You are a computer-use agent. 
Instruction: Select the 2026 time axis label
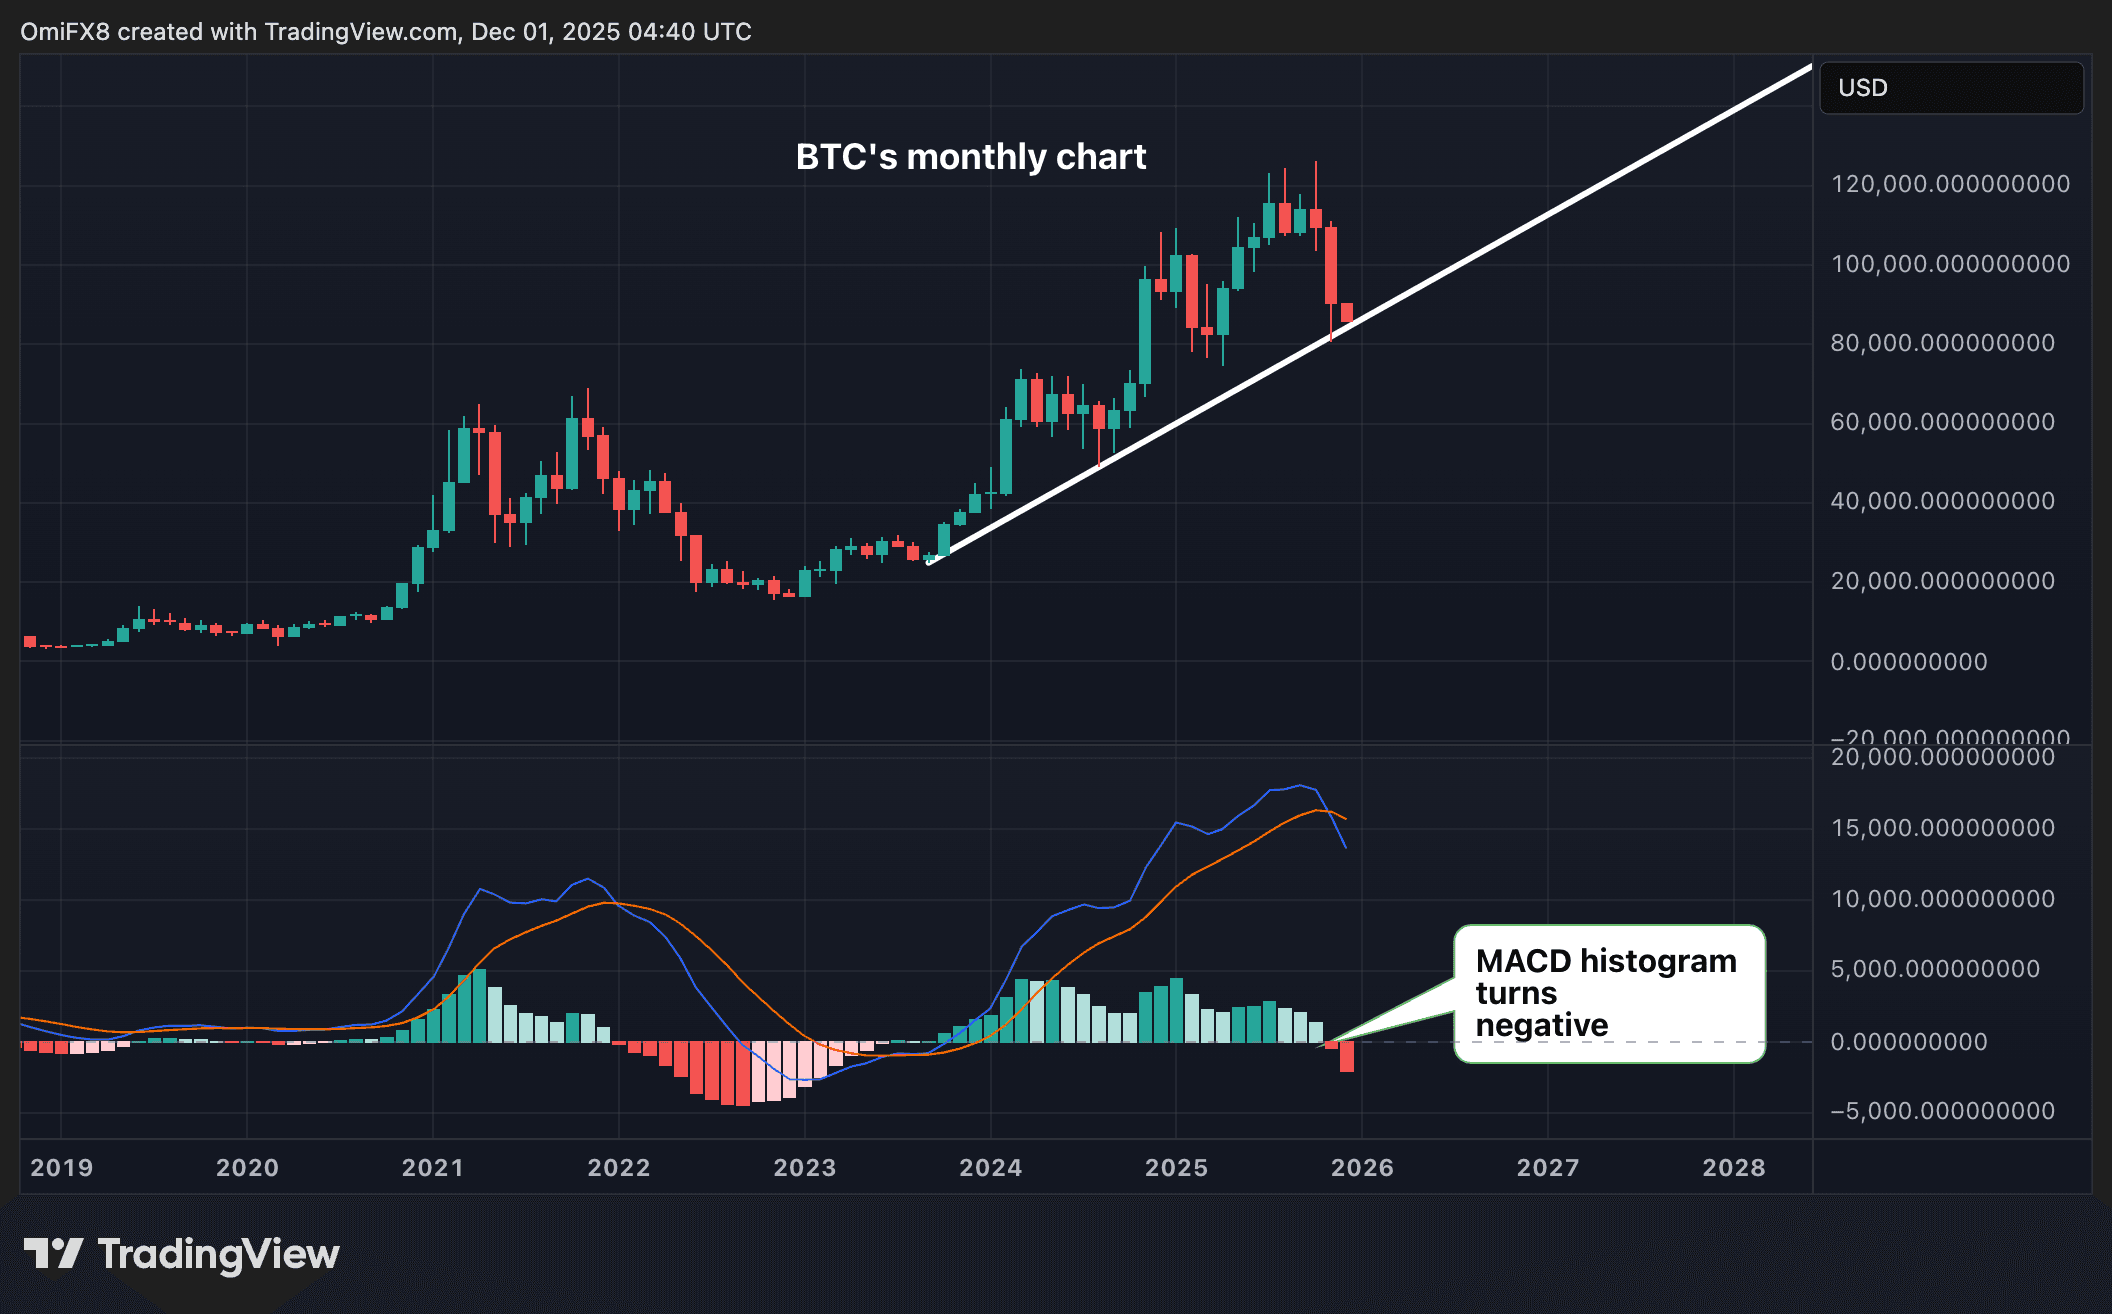1362,1167
